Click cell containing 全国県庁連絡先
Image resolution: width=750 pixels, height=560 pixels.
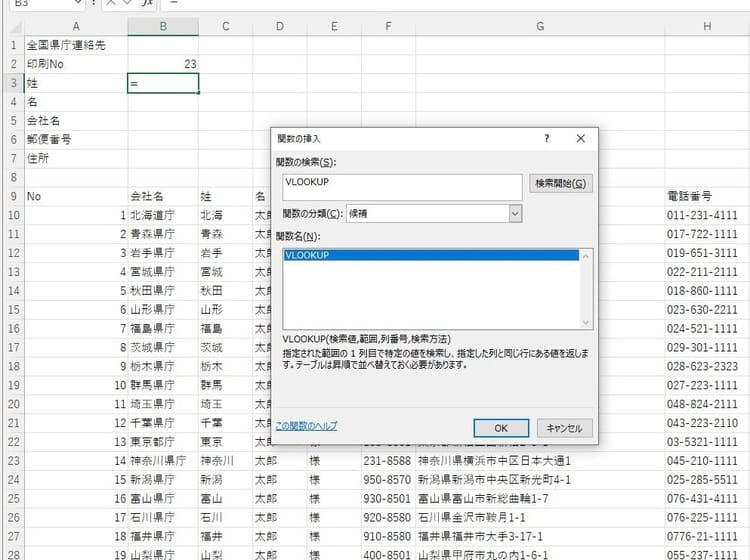coord(76,45)
